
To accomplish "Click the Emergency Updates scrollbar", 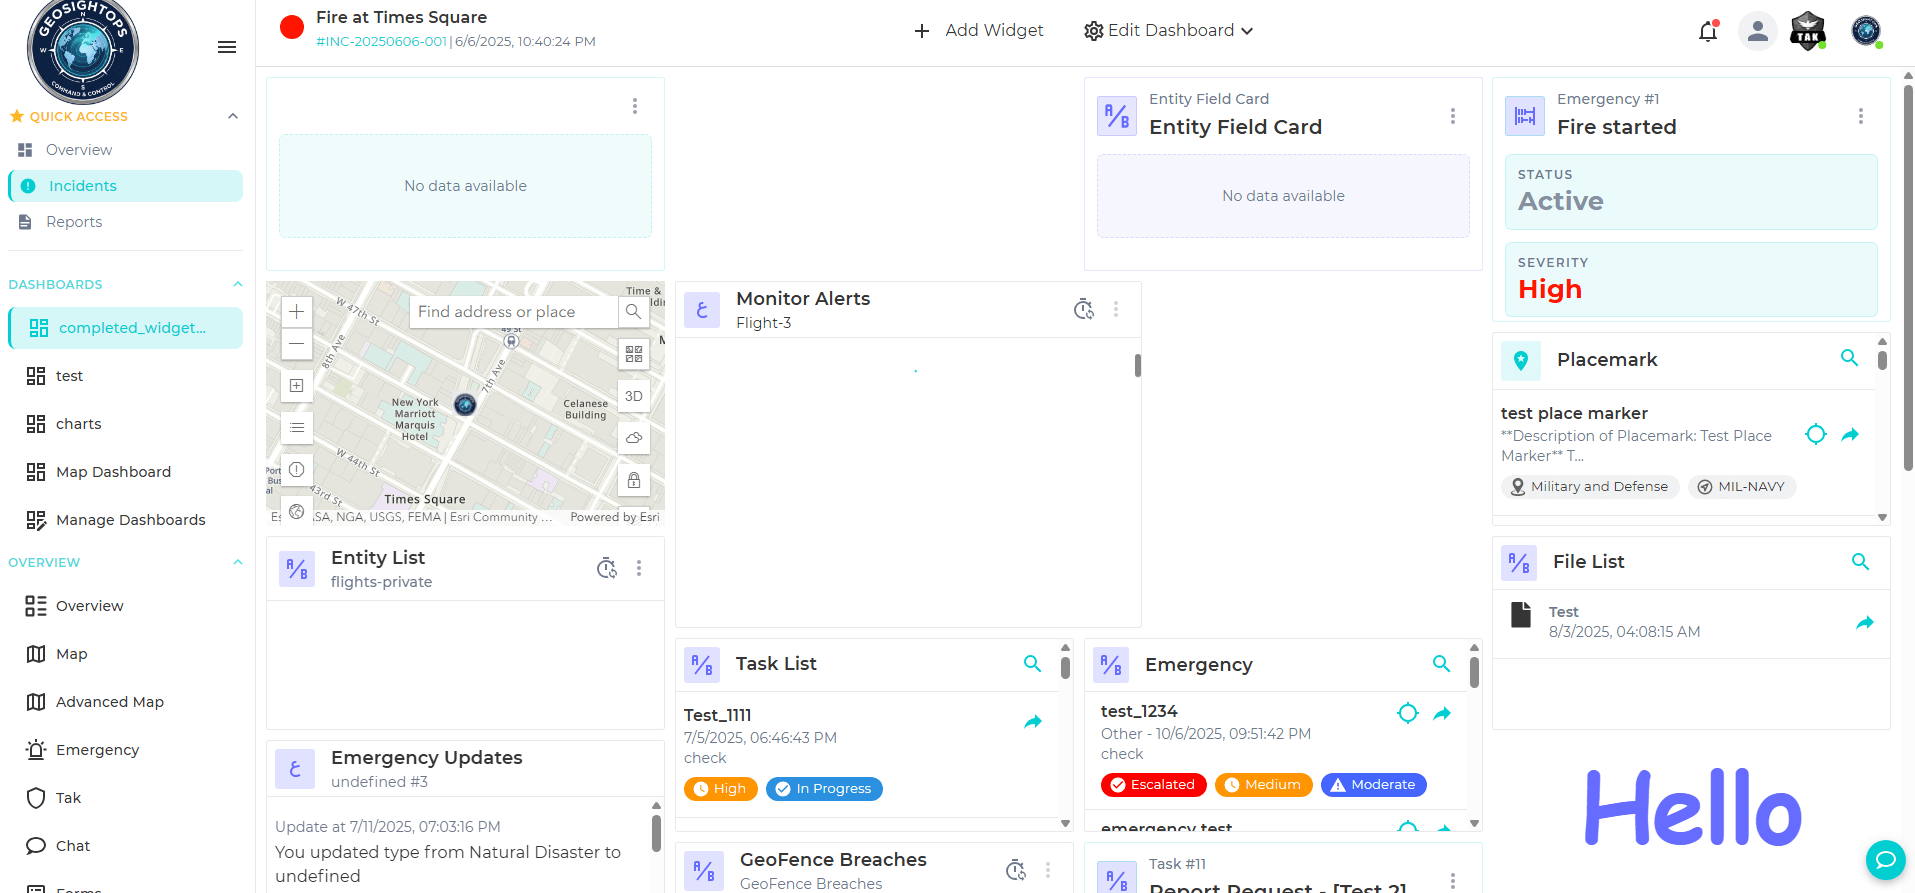I will coord(656,835).
